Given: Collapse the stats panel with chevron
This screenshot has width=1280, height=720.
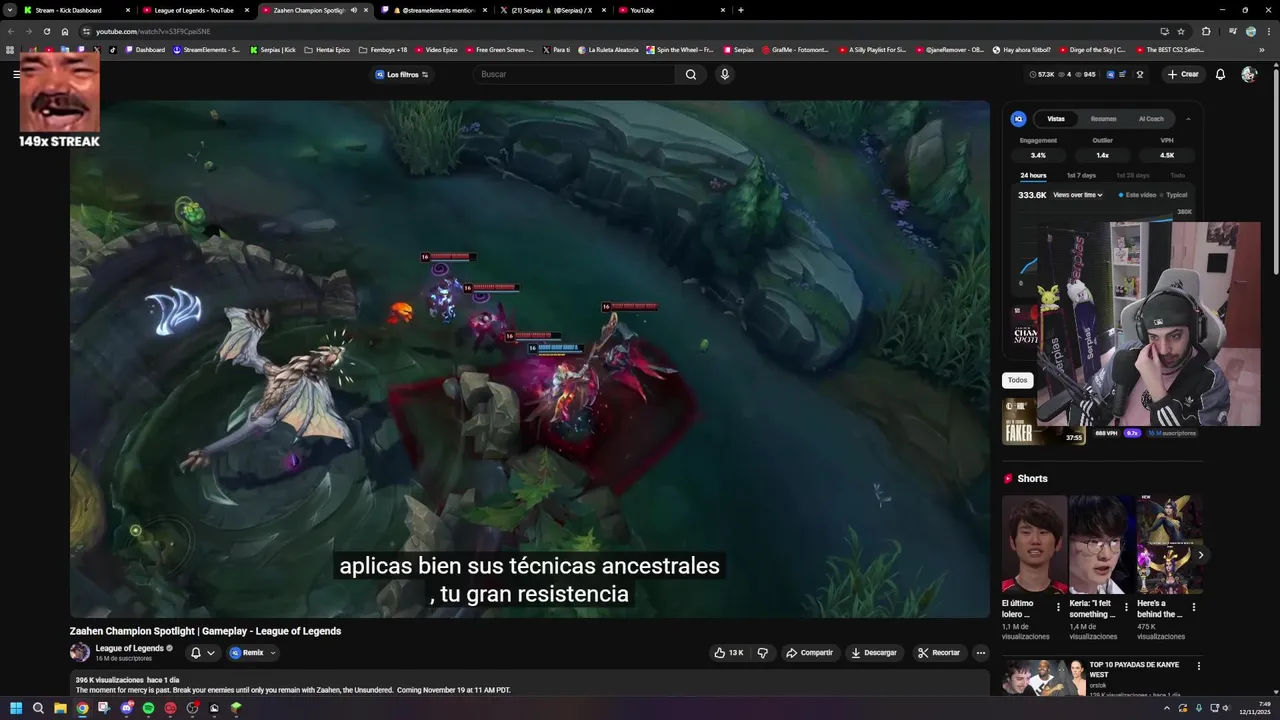Looking at the screenshot, I should click(1188, 119).
